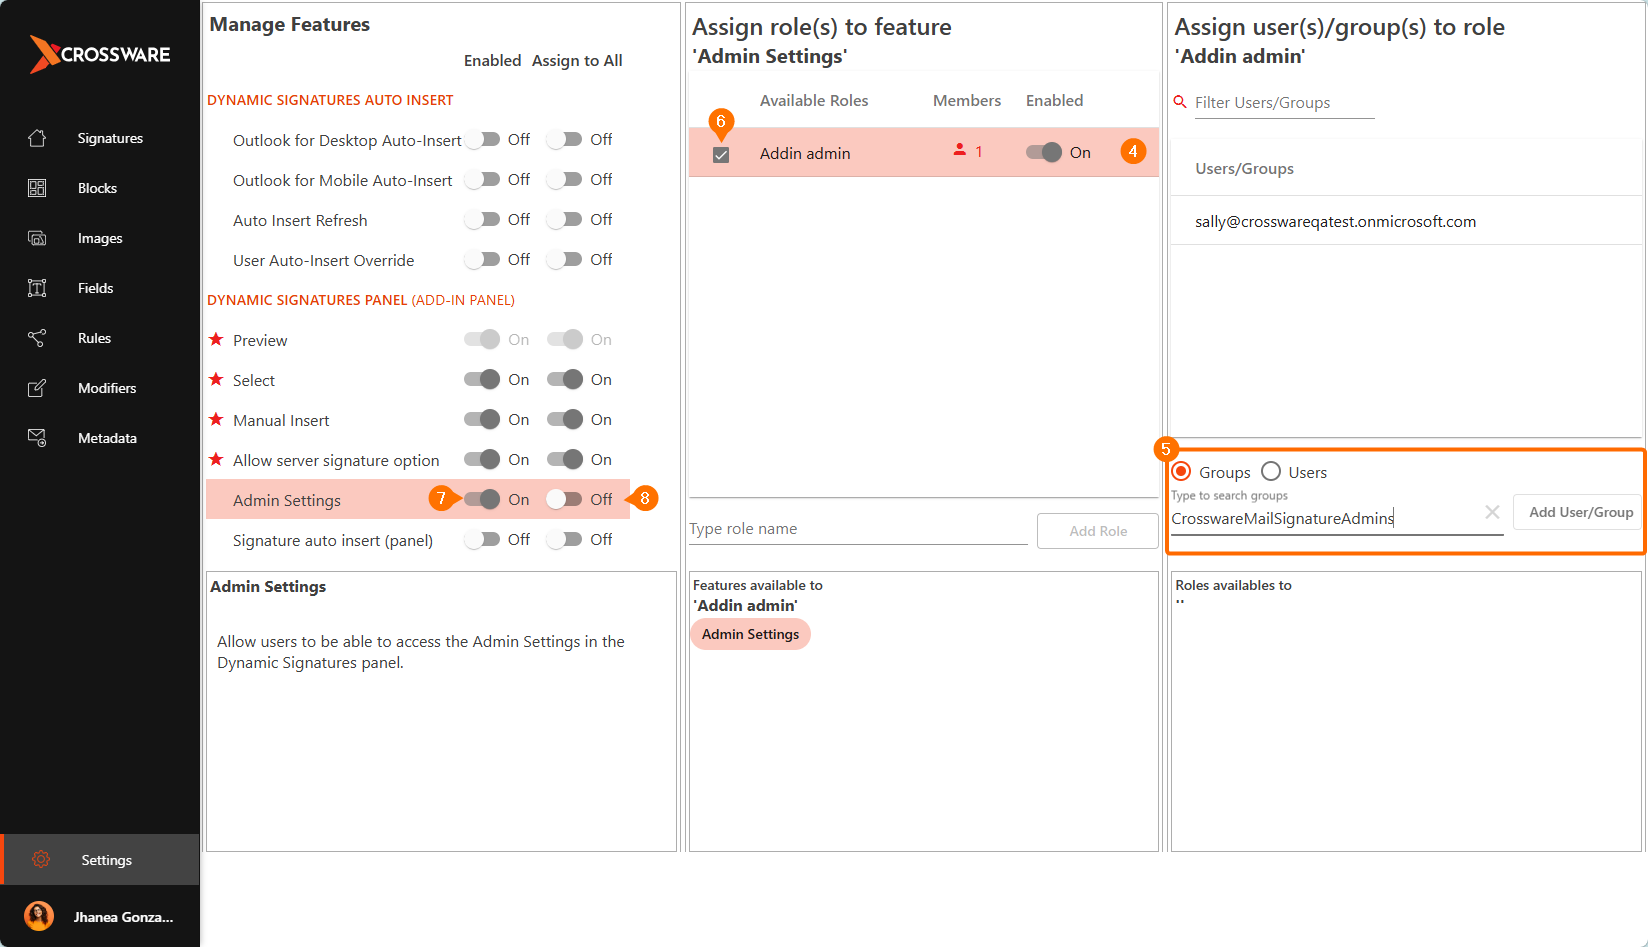Open Metadata via the envelope icon
The height and width of the screenshot is (947, 1648).
pyautogui.click(x=37, y=438)
